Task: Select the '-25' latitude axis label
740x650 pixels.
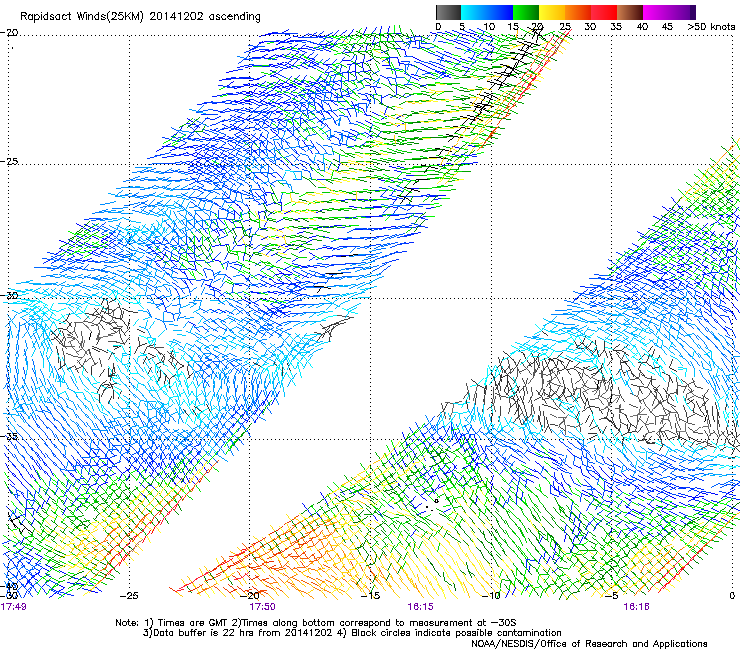Action: (x=9, y=161)
